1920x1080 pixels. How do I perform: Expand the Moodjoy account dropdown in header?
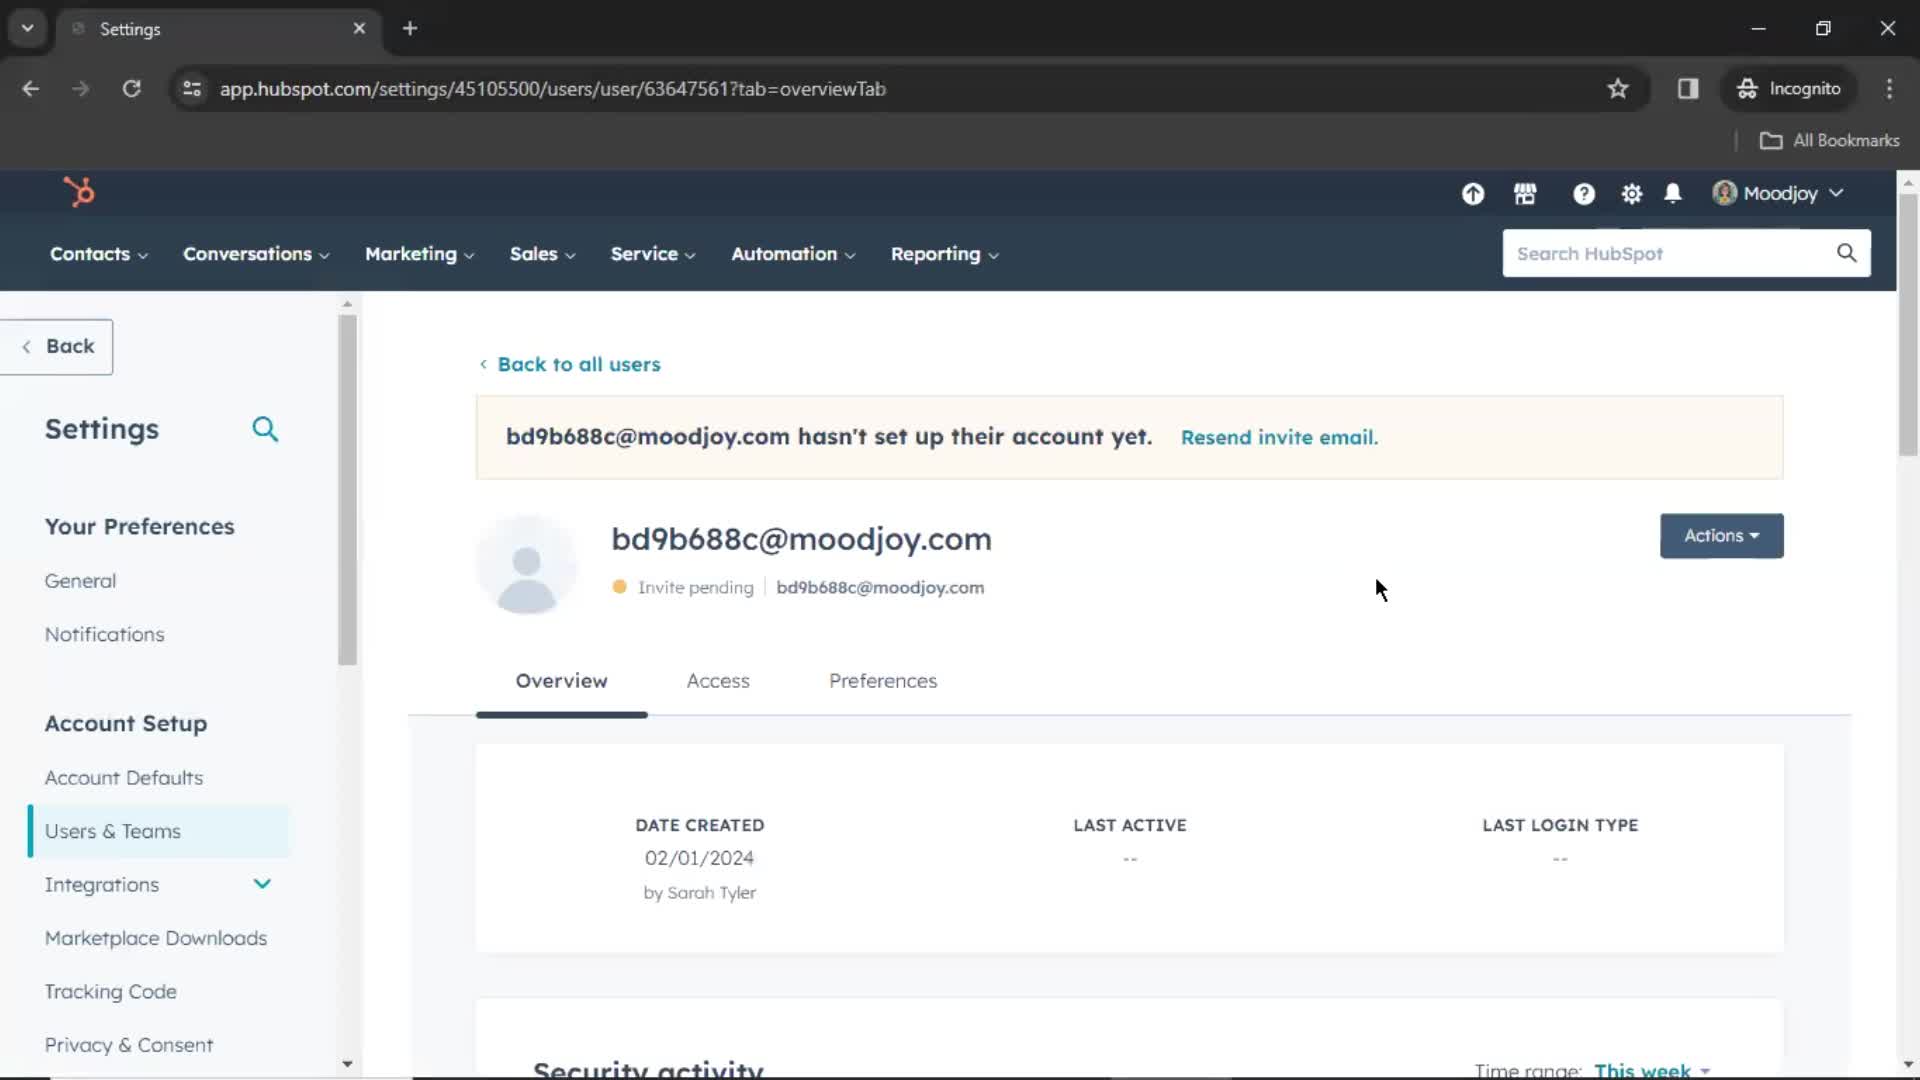[1778, 194]
